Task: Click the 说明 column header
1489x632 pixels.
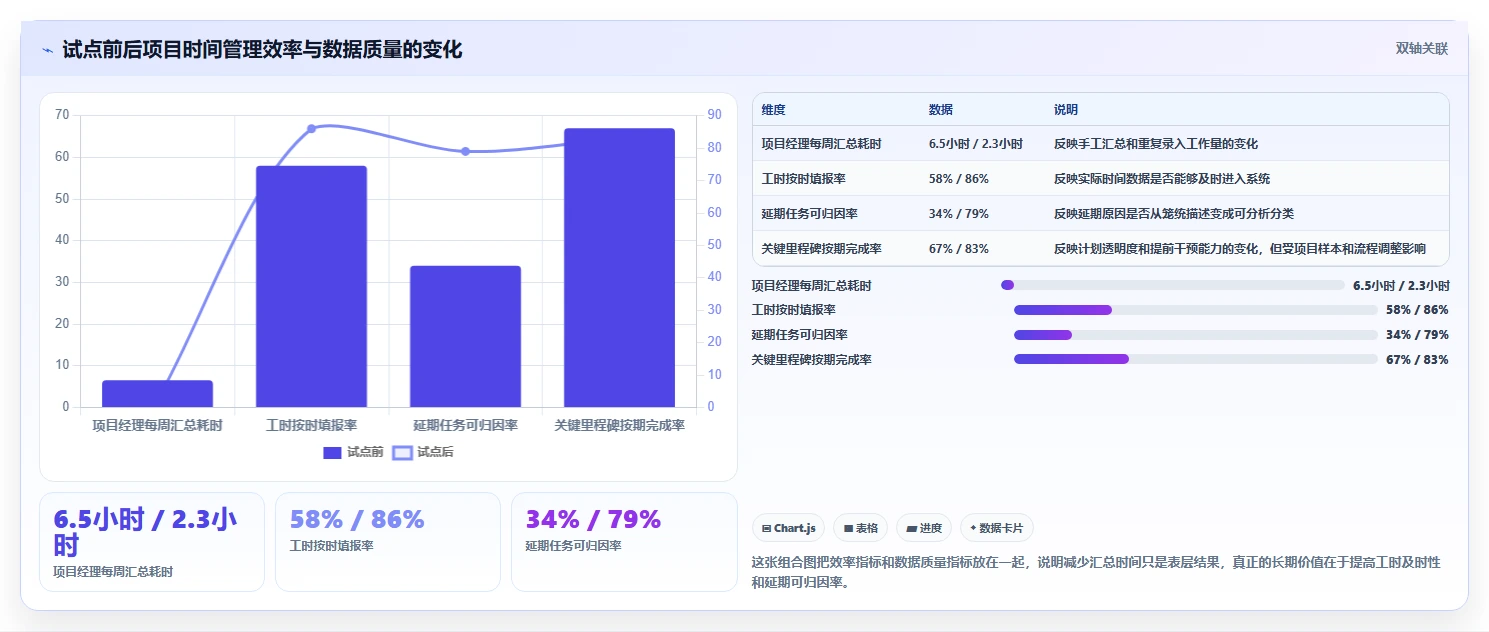Action: coord(1066,110)
